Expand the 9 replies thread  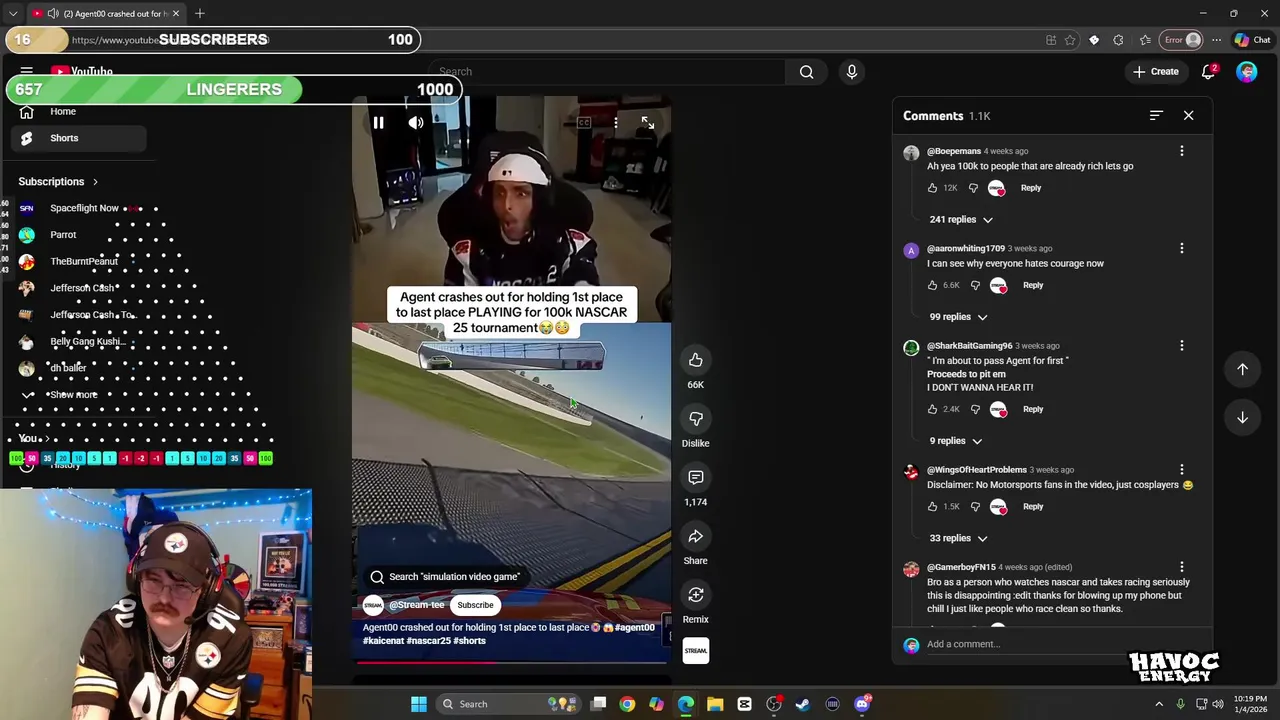(x=956, y=441)
